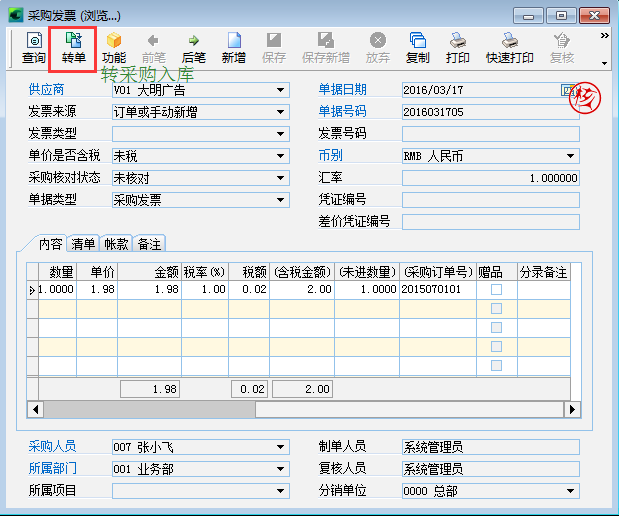Click the scrollbar left arrow
This screenshot has height=516, width=619.
click(36, 410)
